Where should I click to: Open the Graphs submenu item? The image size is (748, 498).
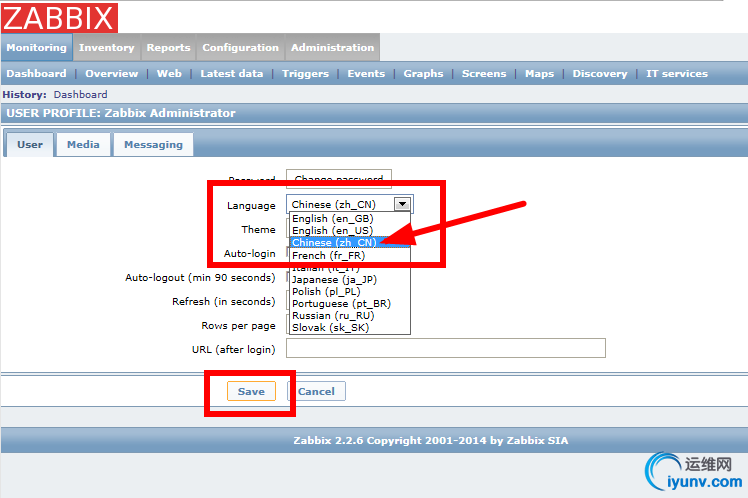423,73
